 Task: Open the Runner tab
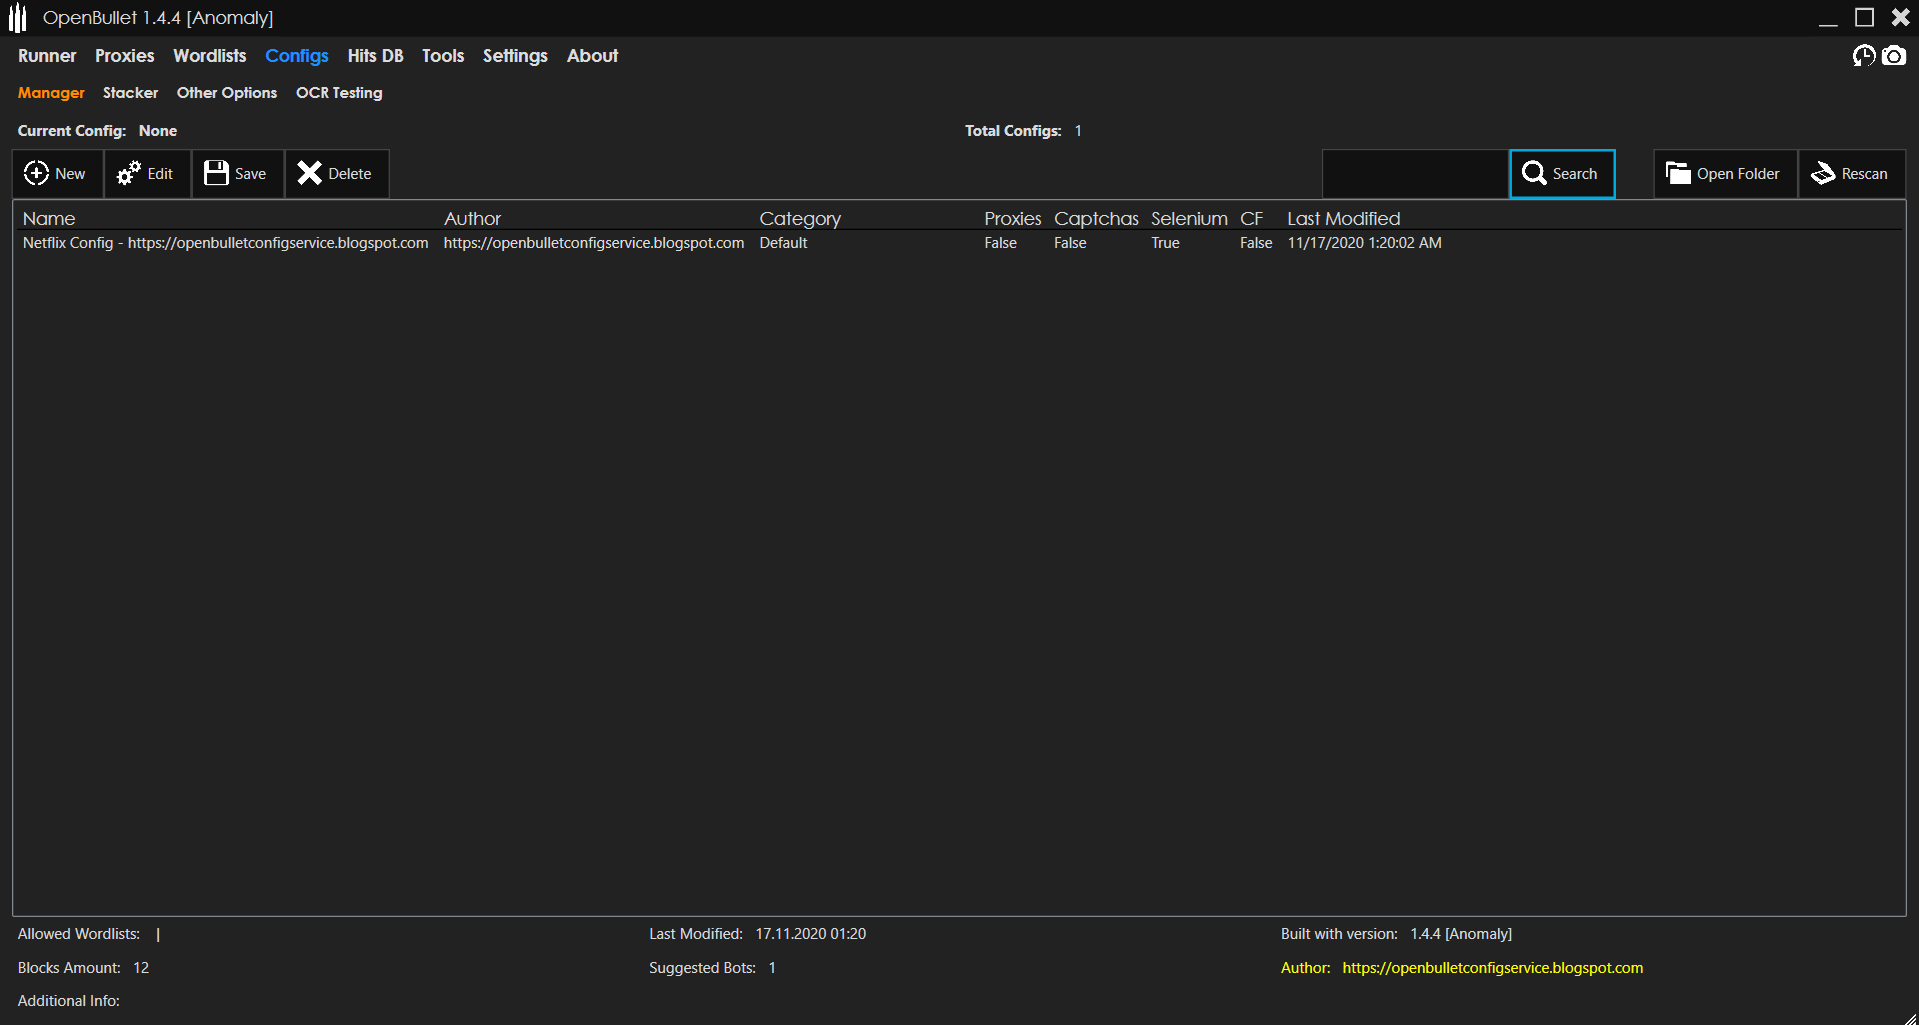47,56
